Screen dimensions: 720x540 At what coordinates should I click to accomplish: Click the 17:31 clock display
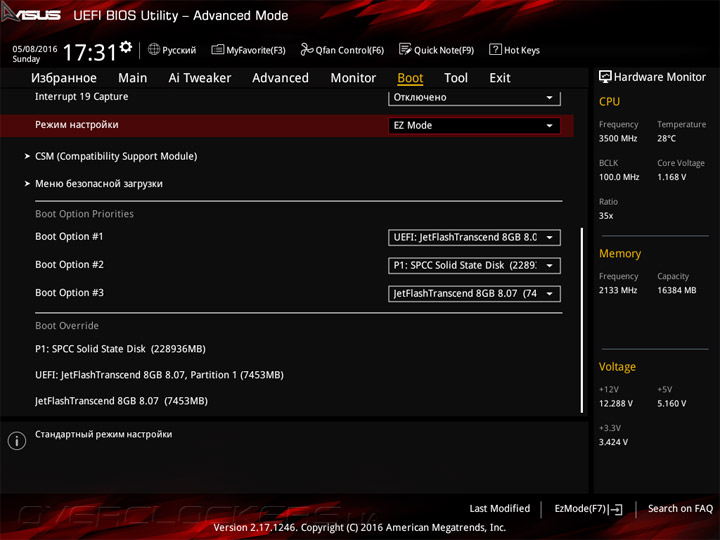90,52
